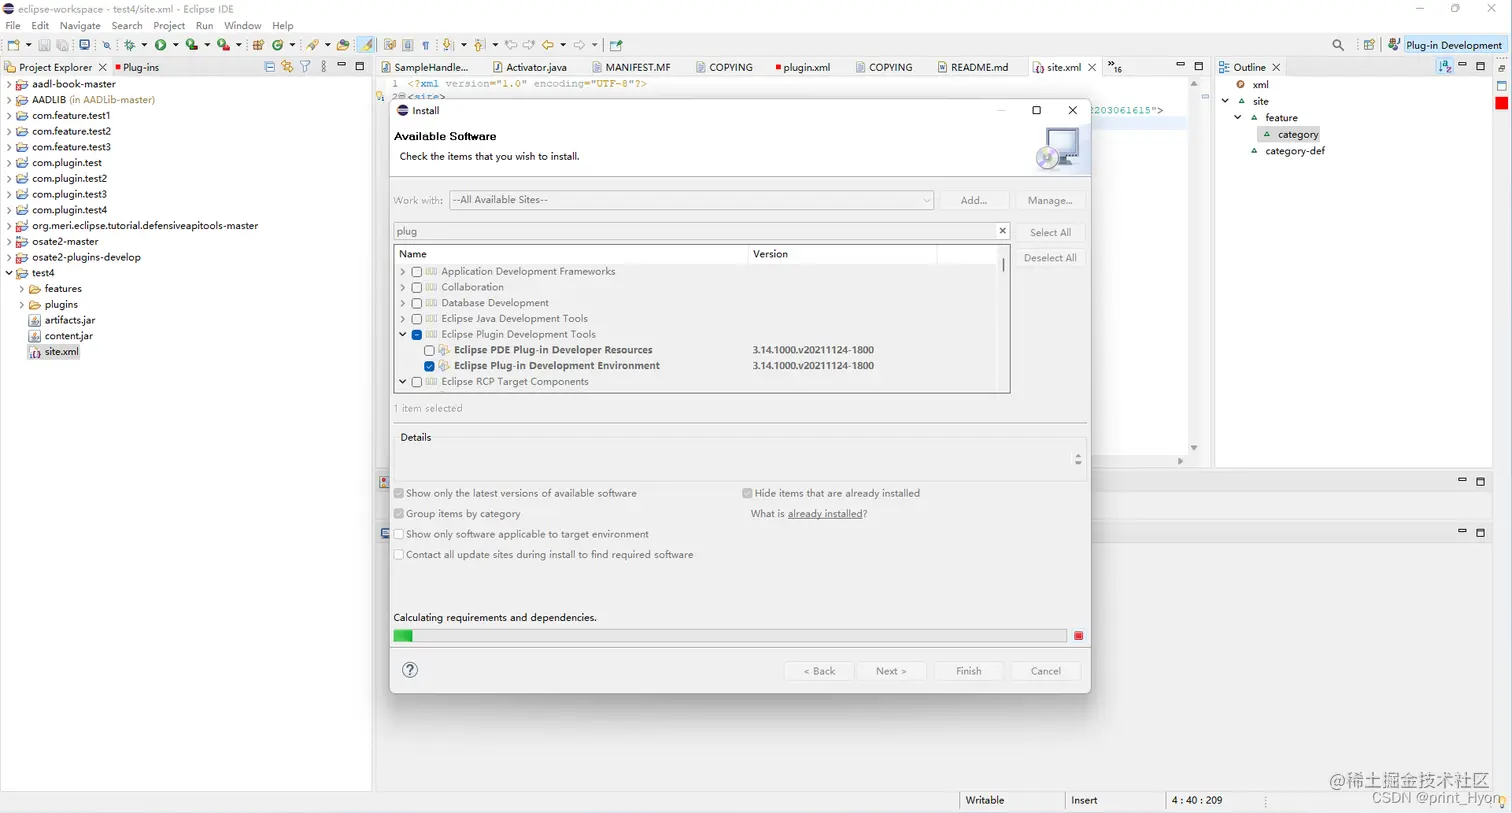Collapse Eclipse Plugin Development Tools node
Viewport: 1512px width, 813px height.
coord(403,335)
